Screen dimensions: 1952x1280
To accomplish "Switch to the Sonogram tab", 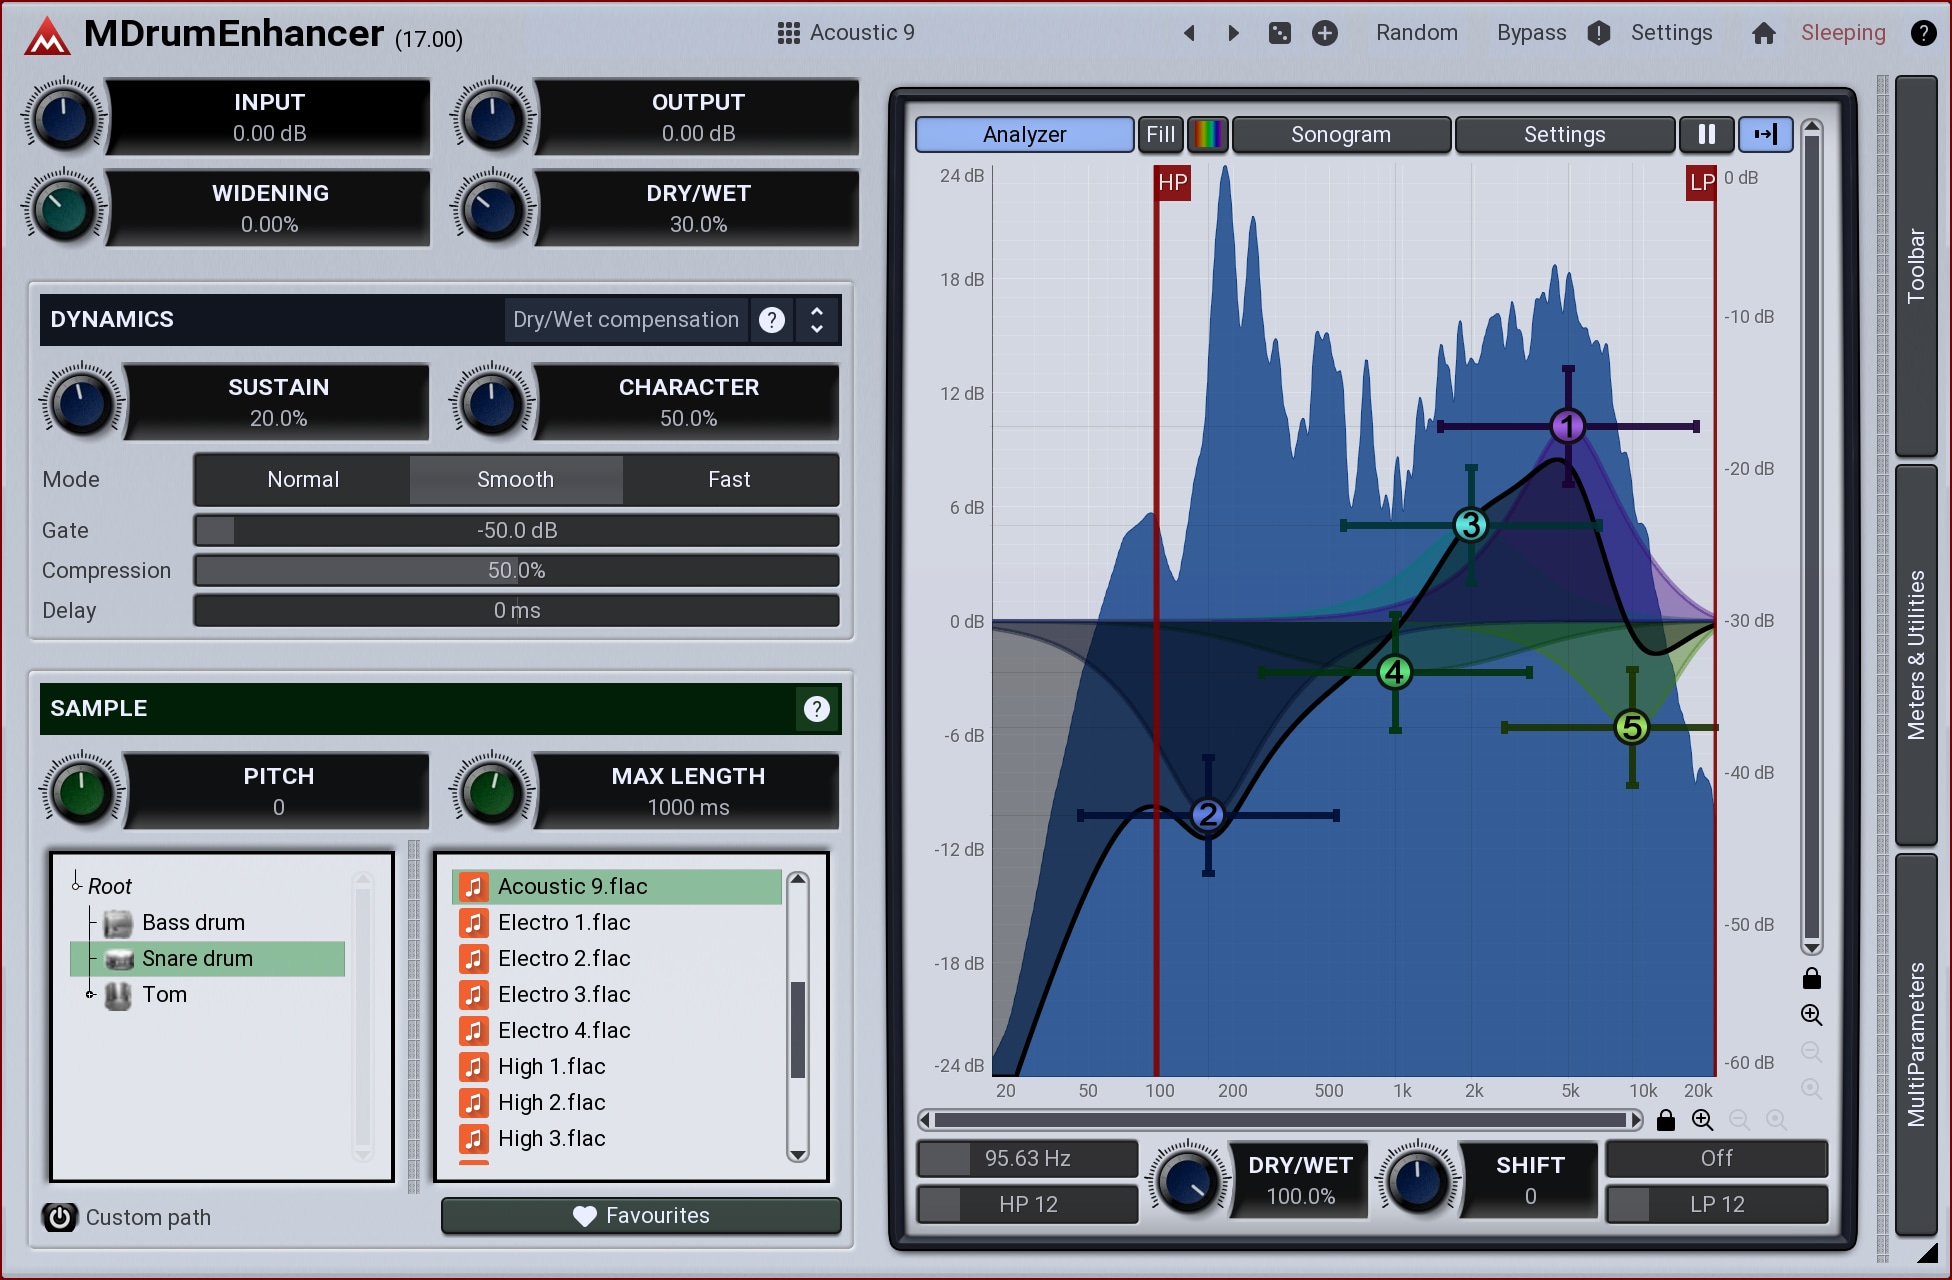I will tap(1340, 134).
